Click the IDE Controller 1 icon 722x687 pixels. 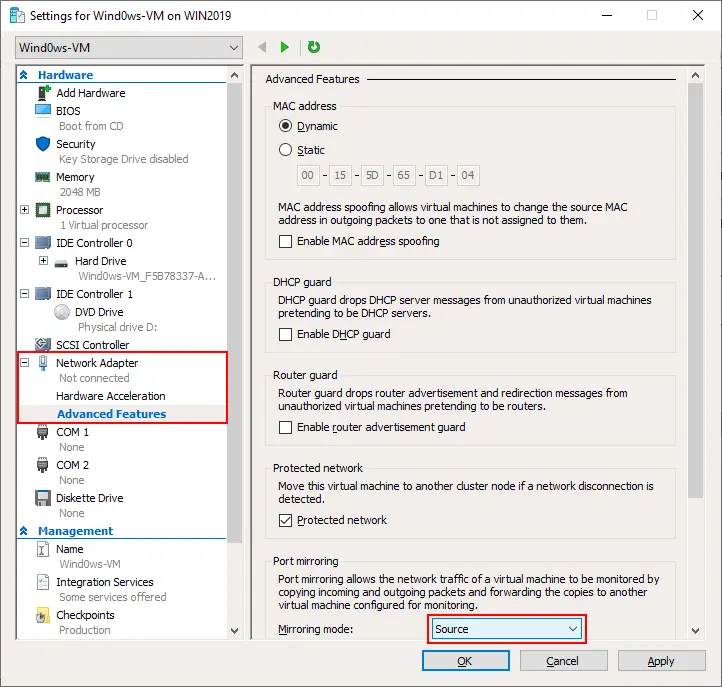tap(43, 294)
